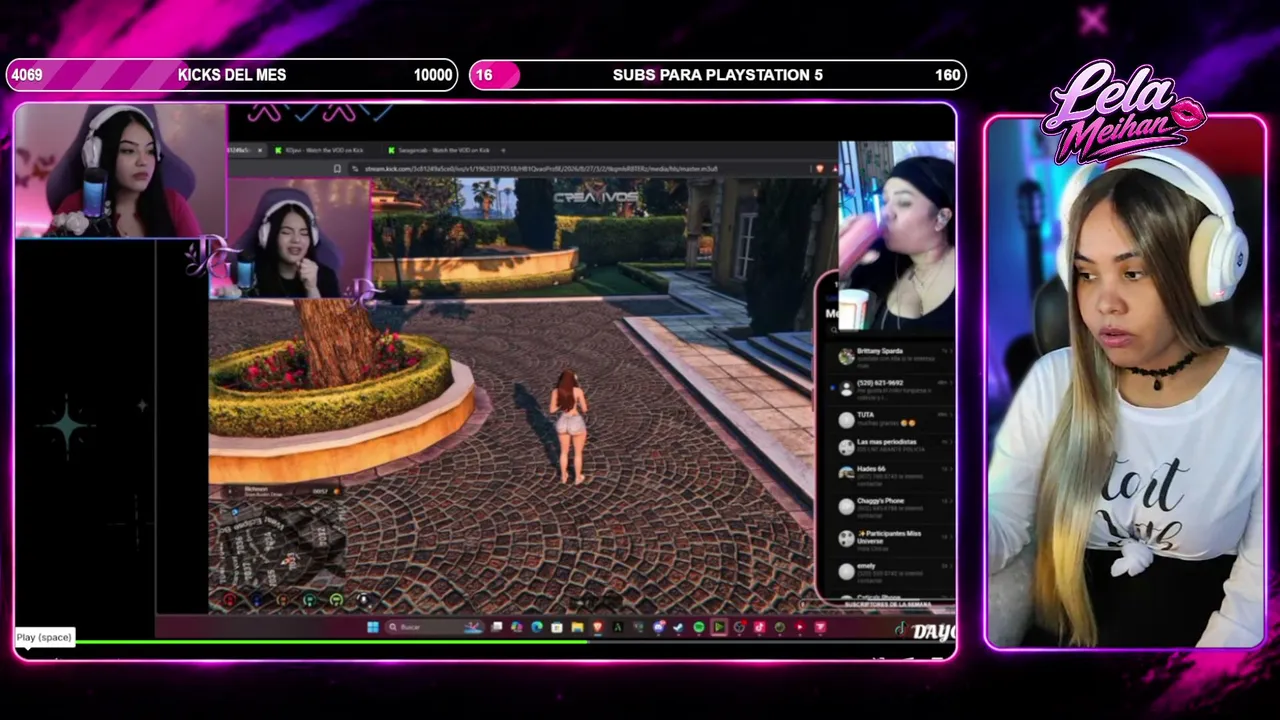Click the Participantes Miss Universe group avatar
The image size is (1280, 720).
(846, 538)
